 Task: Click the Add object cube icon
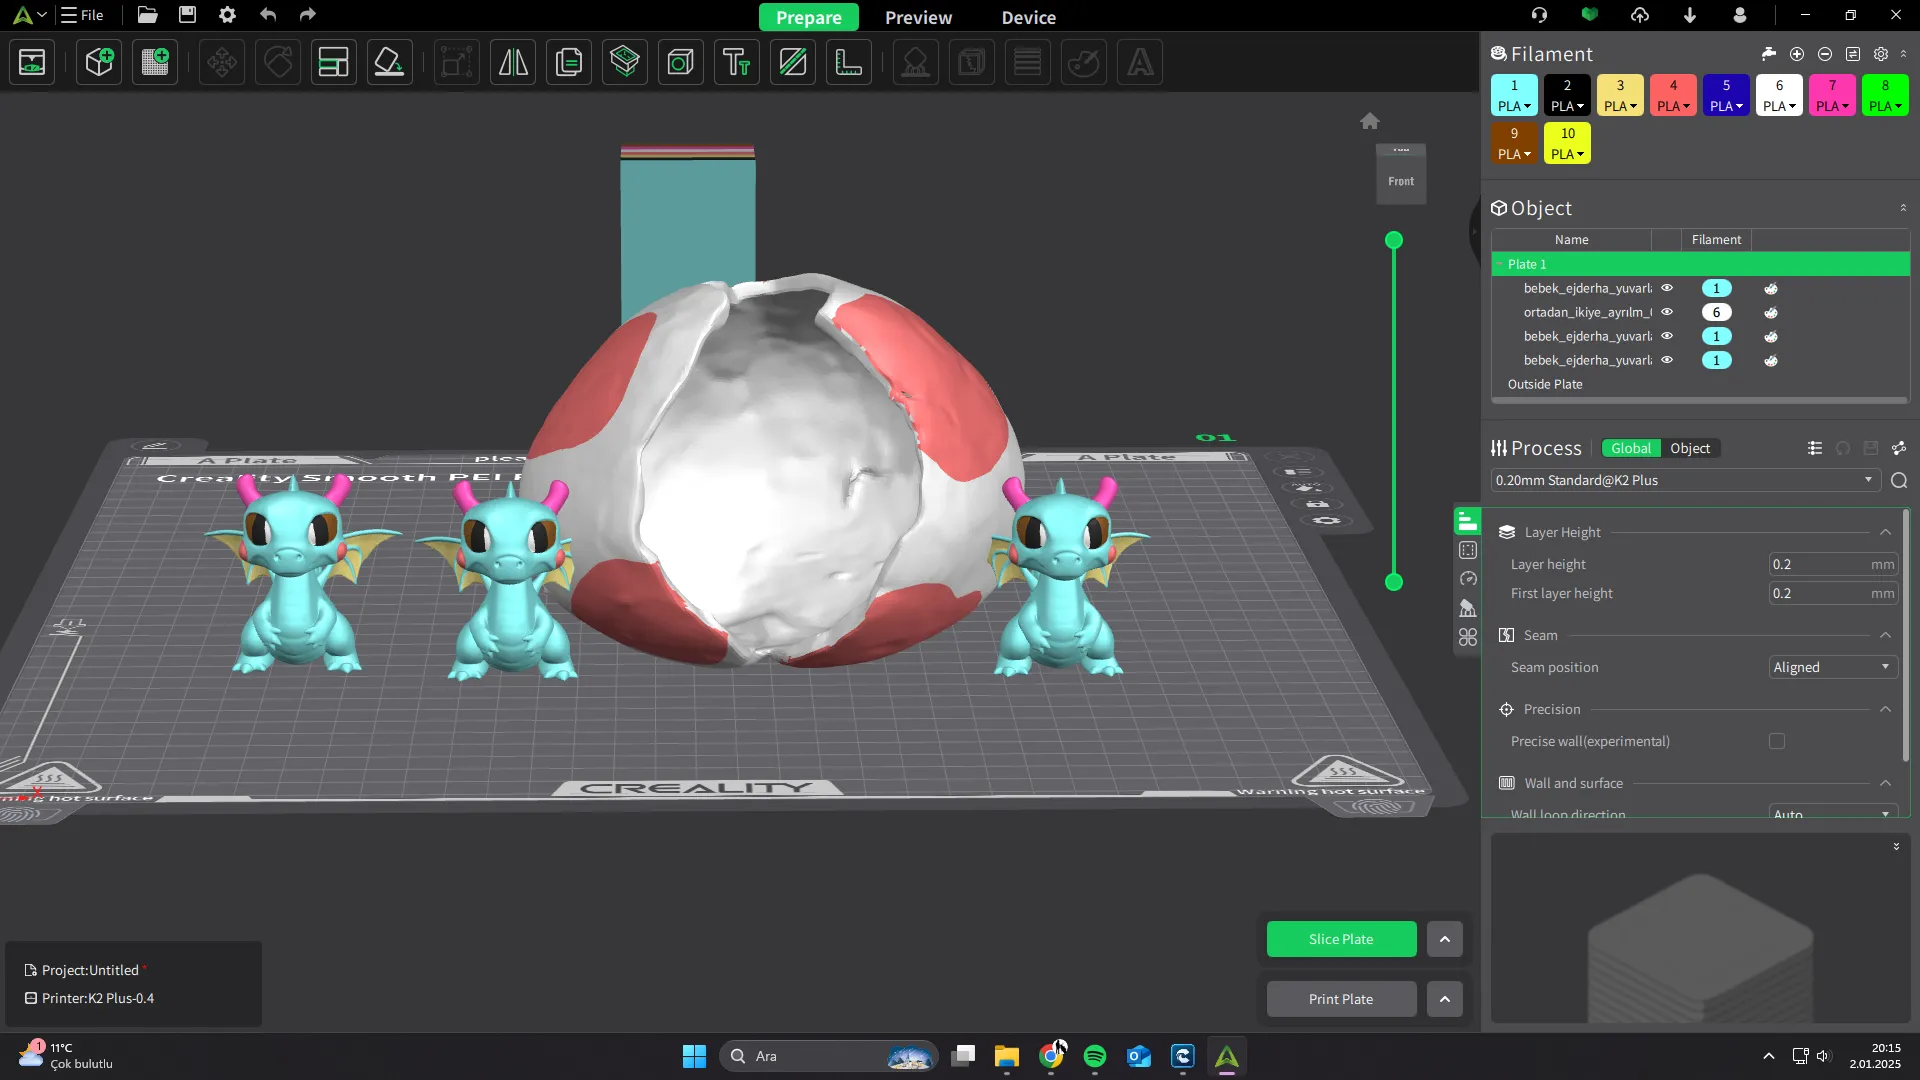[99, 62]
